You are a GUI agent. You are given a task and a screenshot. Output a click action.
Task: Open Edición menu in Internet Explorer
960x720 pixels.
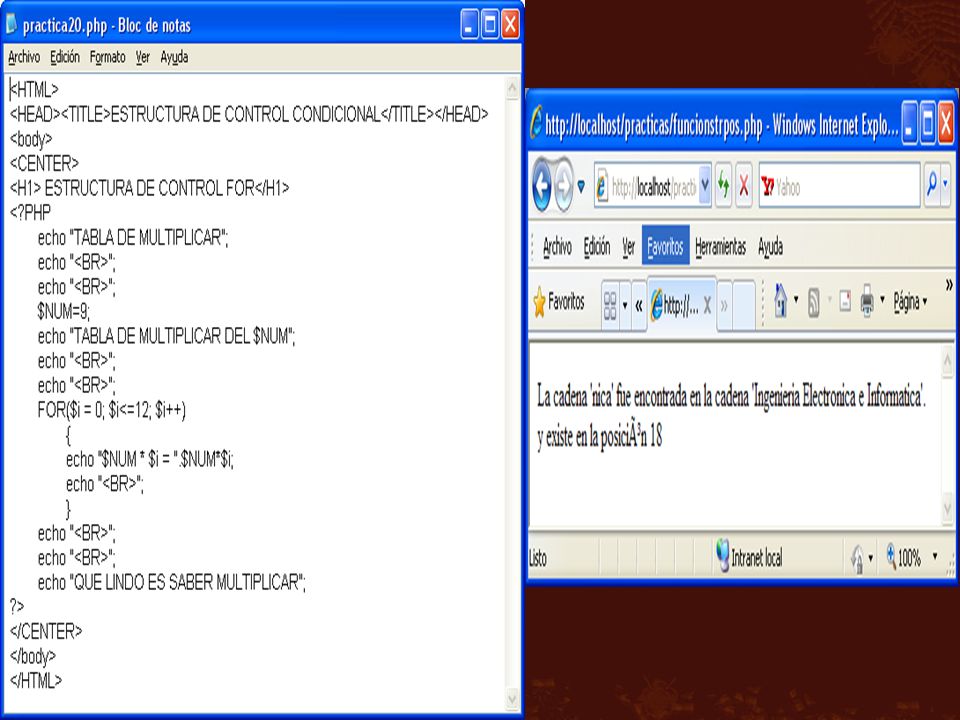pyautogui.click(x=597, y=247)
